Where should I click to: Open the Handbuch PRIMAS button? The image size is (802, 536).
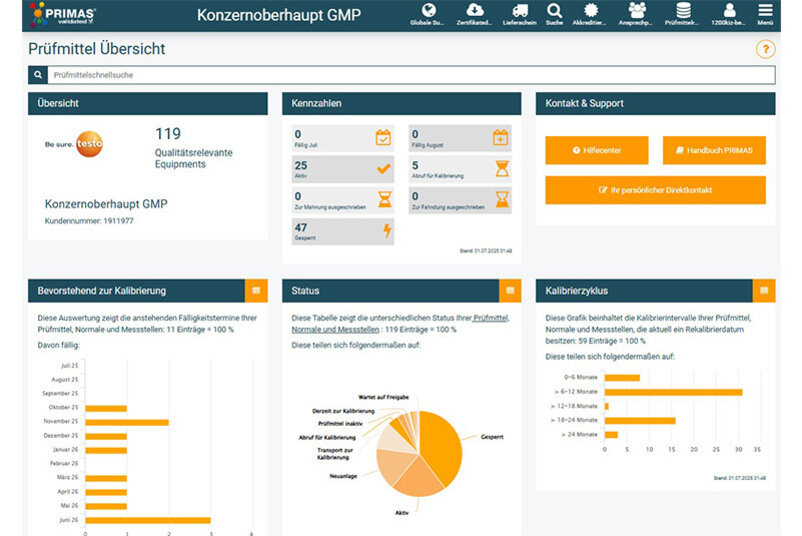(713, 150)
